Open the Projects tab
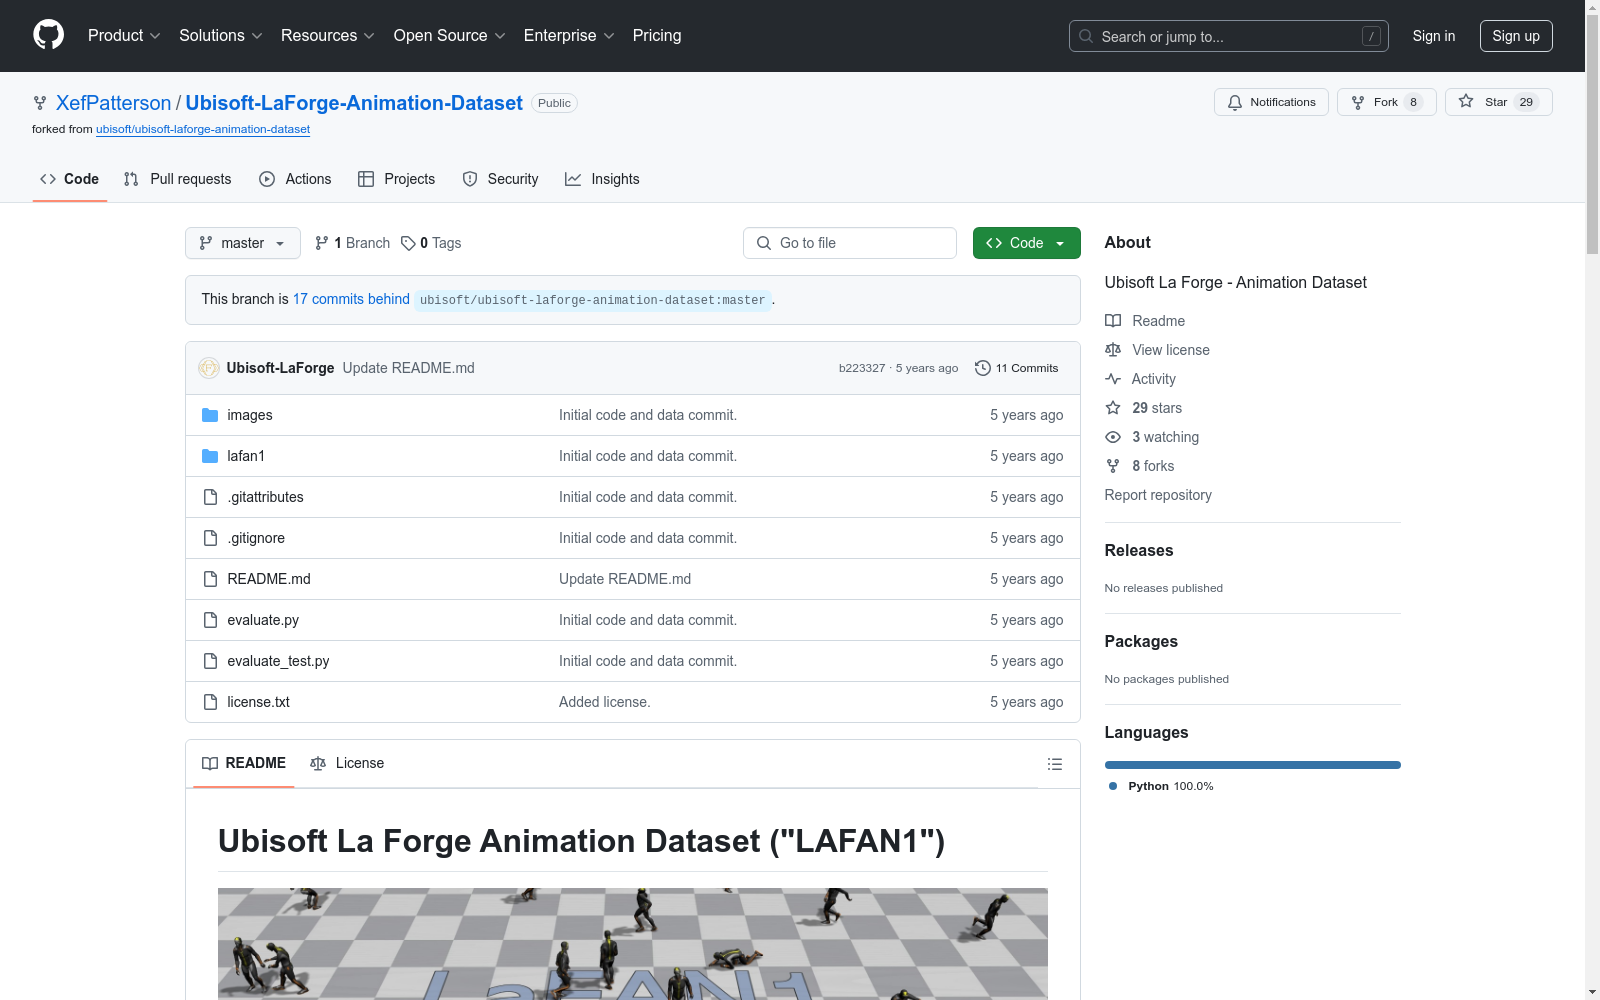This screenshot has width=1600, height=1000. [x=397, y=179]
